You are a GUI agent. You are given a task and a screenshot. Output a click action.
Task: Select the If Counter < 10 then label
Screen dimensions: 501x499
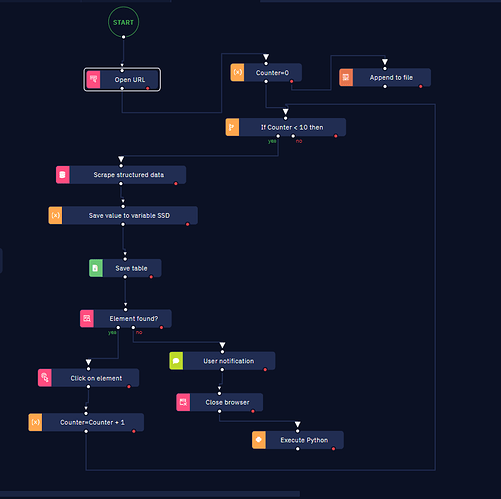[292, 127]
